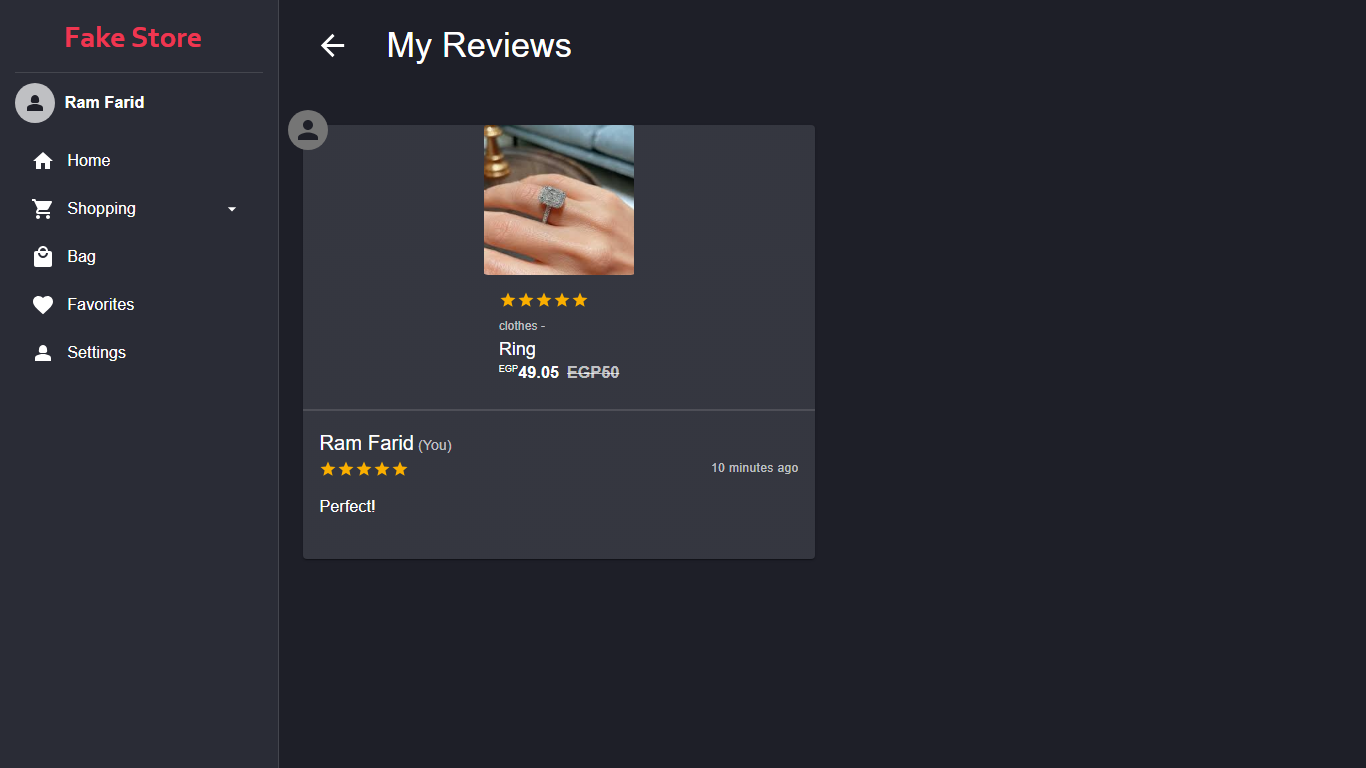
Task: Click the reviewer avatar on review card
Action: pyautogui.click(x=308, y=130)
